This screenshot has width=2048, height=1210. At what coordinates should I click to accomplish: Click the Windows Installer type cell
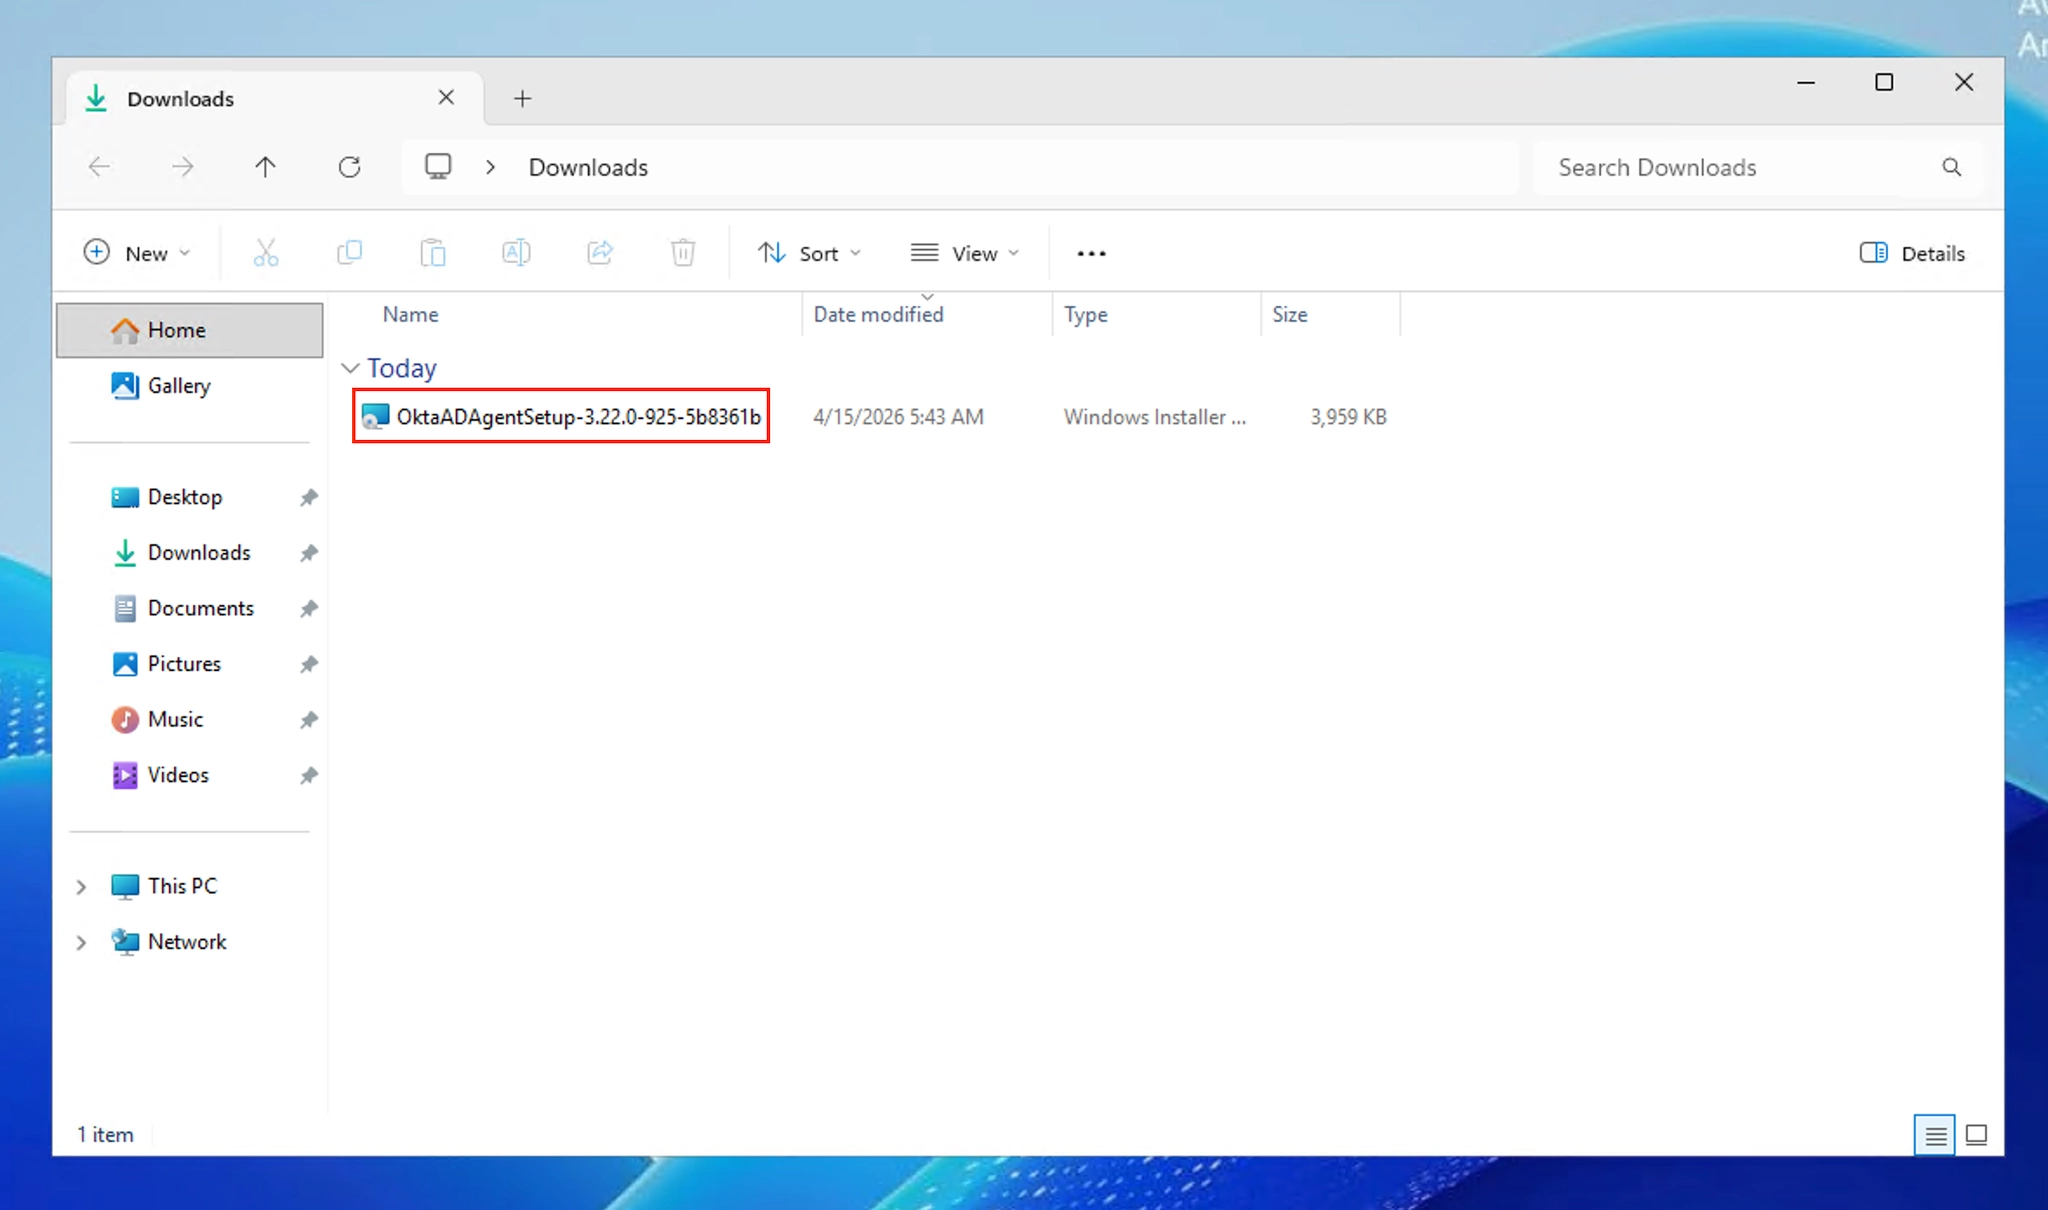point(1155,417)
